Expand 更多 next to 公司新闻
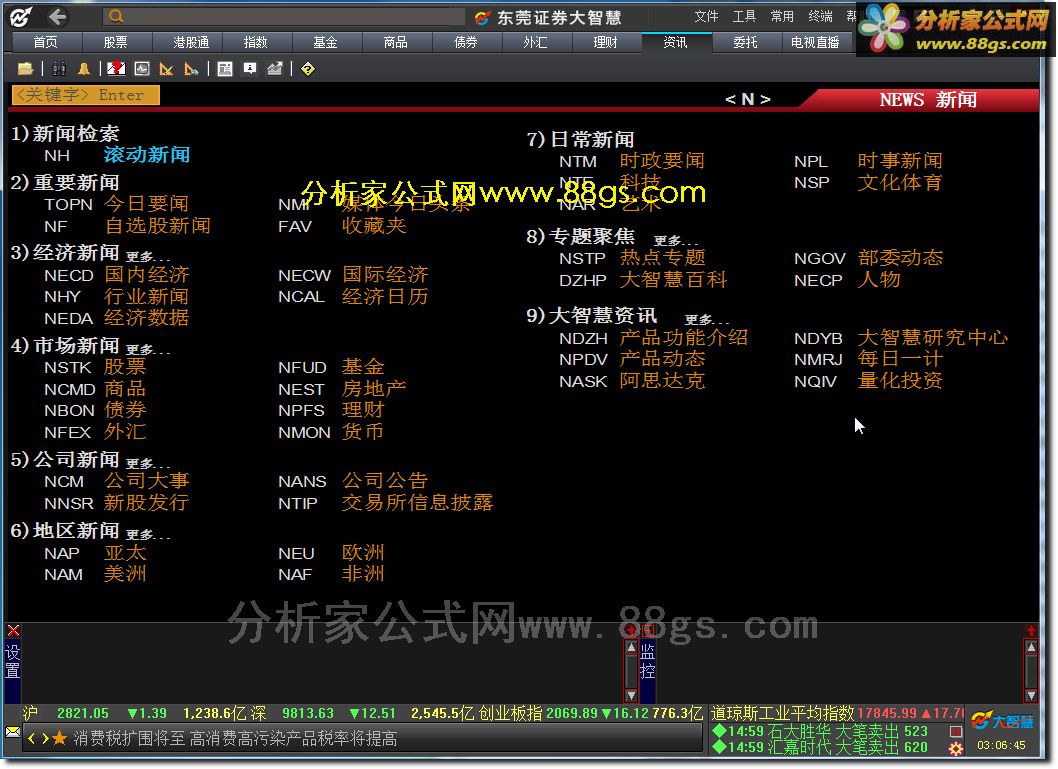The width and height of the screenshot is (1058, 769). pyautogui.click(x=148, y=463)
